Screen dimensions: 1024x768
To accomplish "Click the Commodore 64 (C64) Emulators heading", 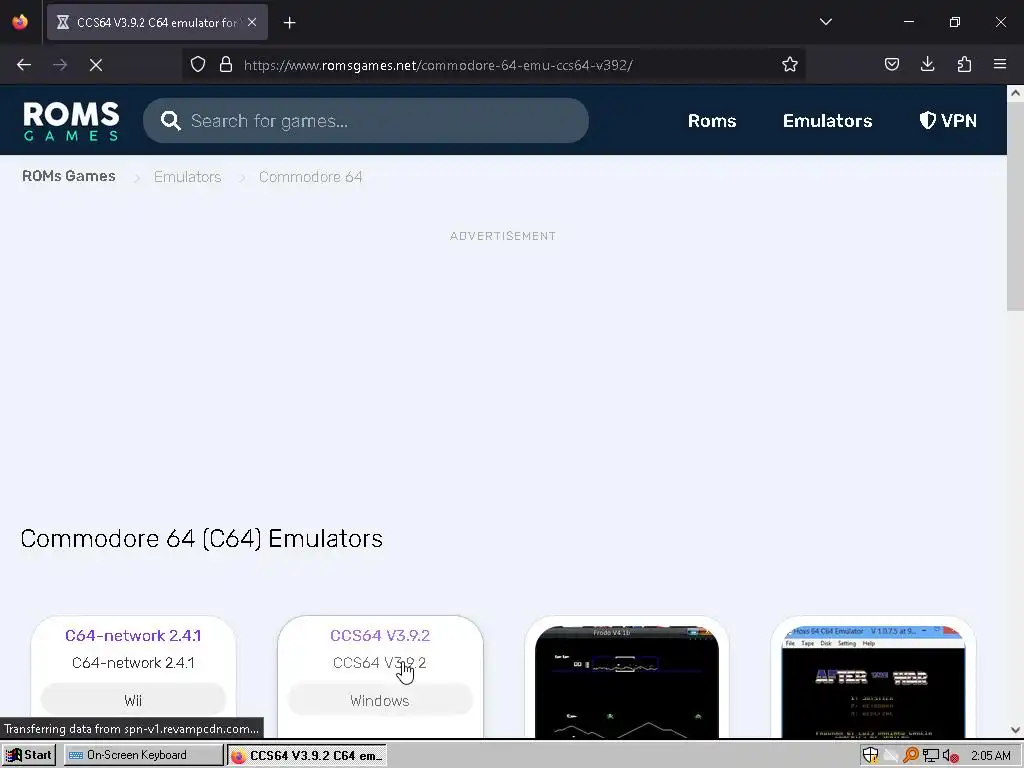I will click(202, 539).
